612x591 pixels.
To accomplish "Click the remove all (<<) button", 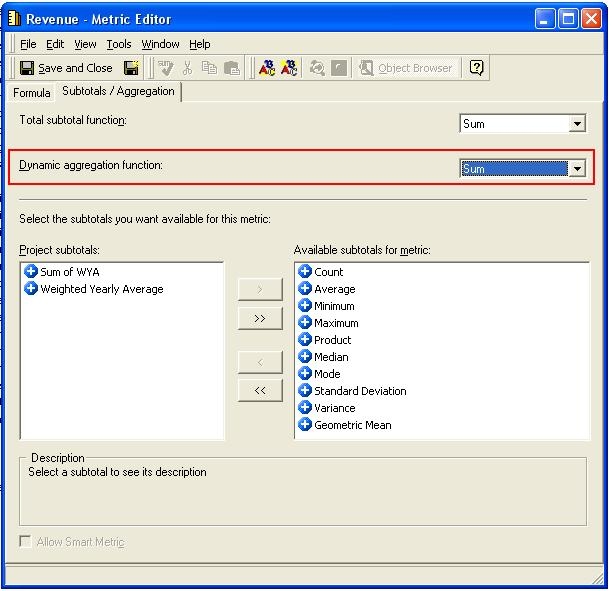I will [260, 390].
